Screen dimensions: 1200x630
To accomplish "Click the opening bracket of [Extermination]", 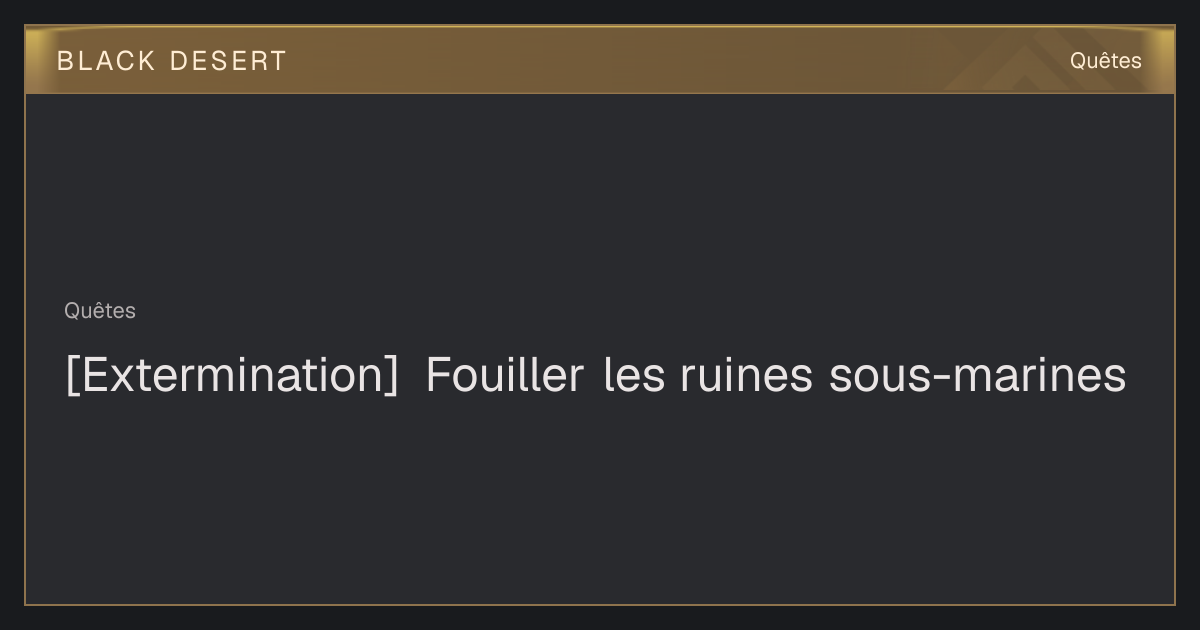I will coord(72,376).
